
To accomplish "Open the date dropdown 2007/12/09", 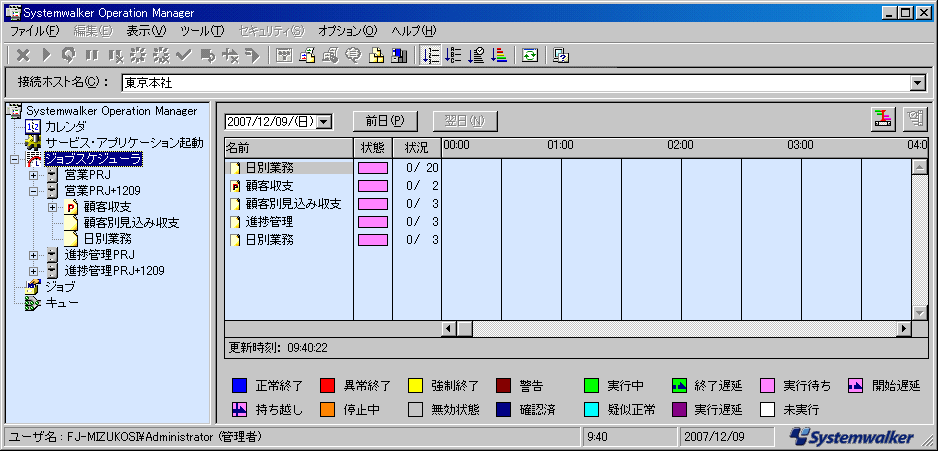I will 324,121.
